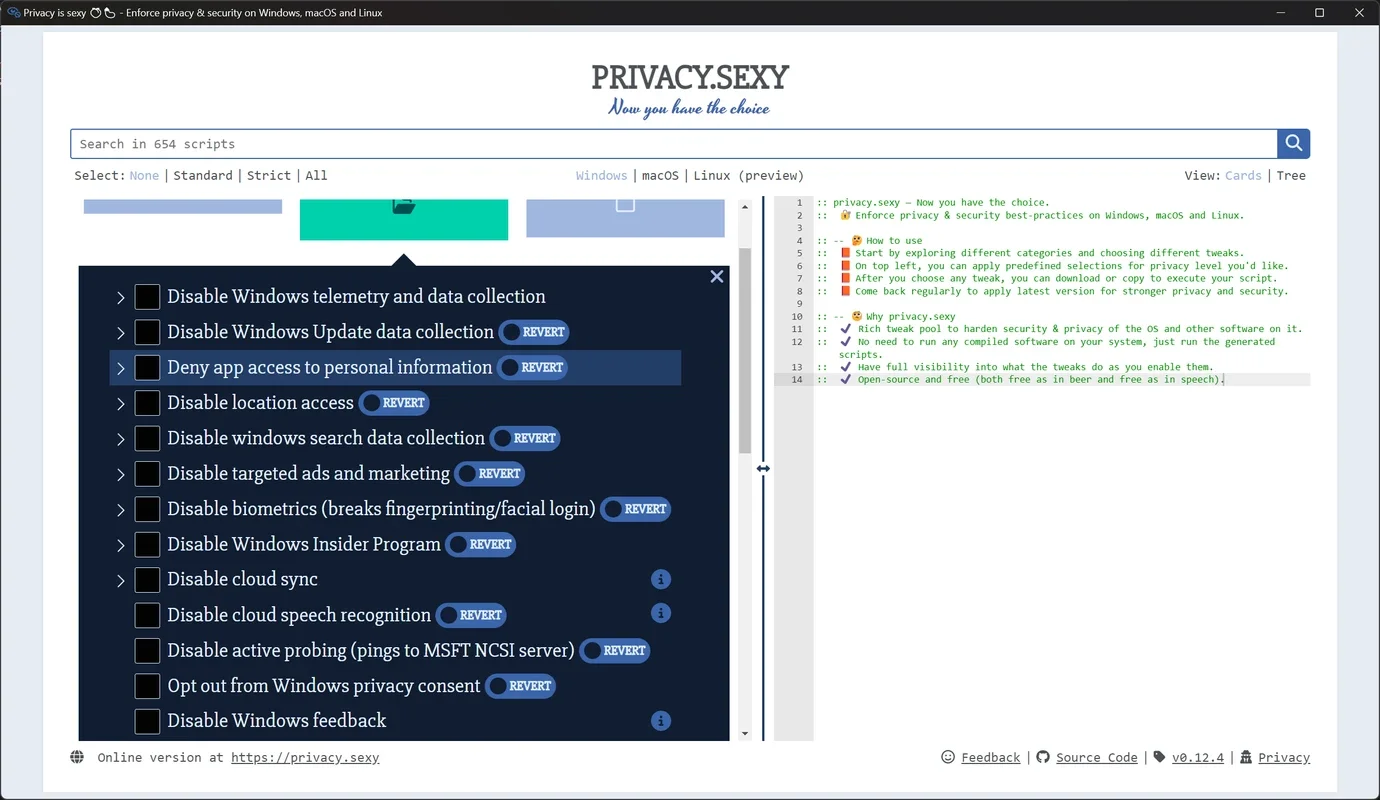Expand Disable Windows telemetry and data collection
The height and width of the screenshot is (800, 1380).
120,298
